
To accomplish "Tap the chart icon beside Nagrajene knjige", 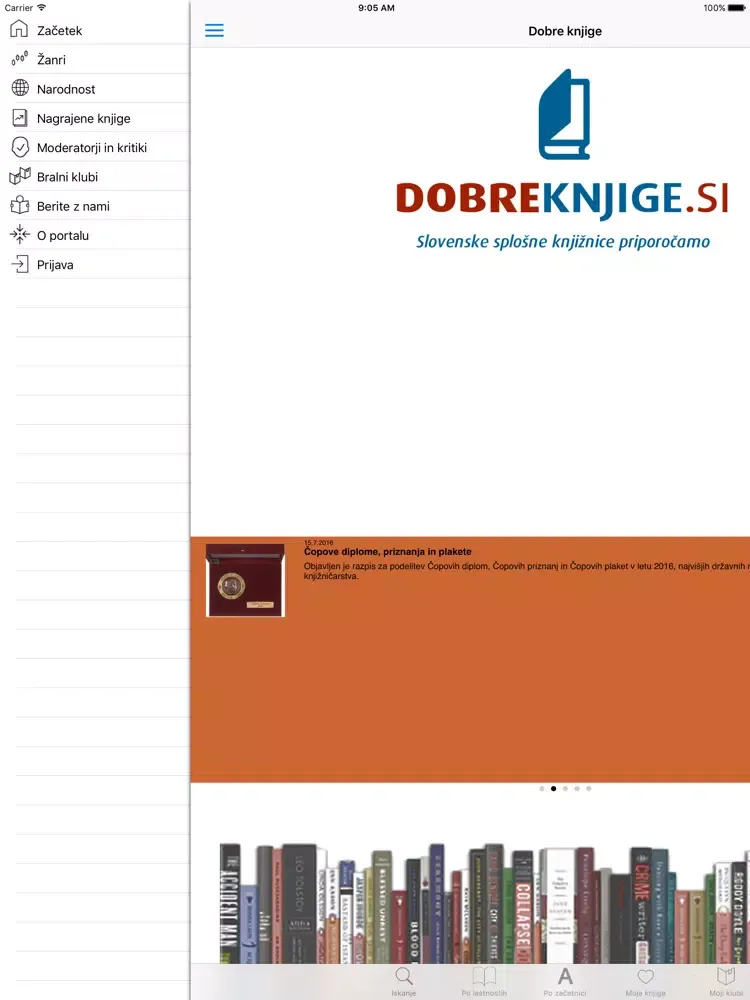I will [20, 117].
